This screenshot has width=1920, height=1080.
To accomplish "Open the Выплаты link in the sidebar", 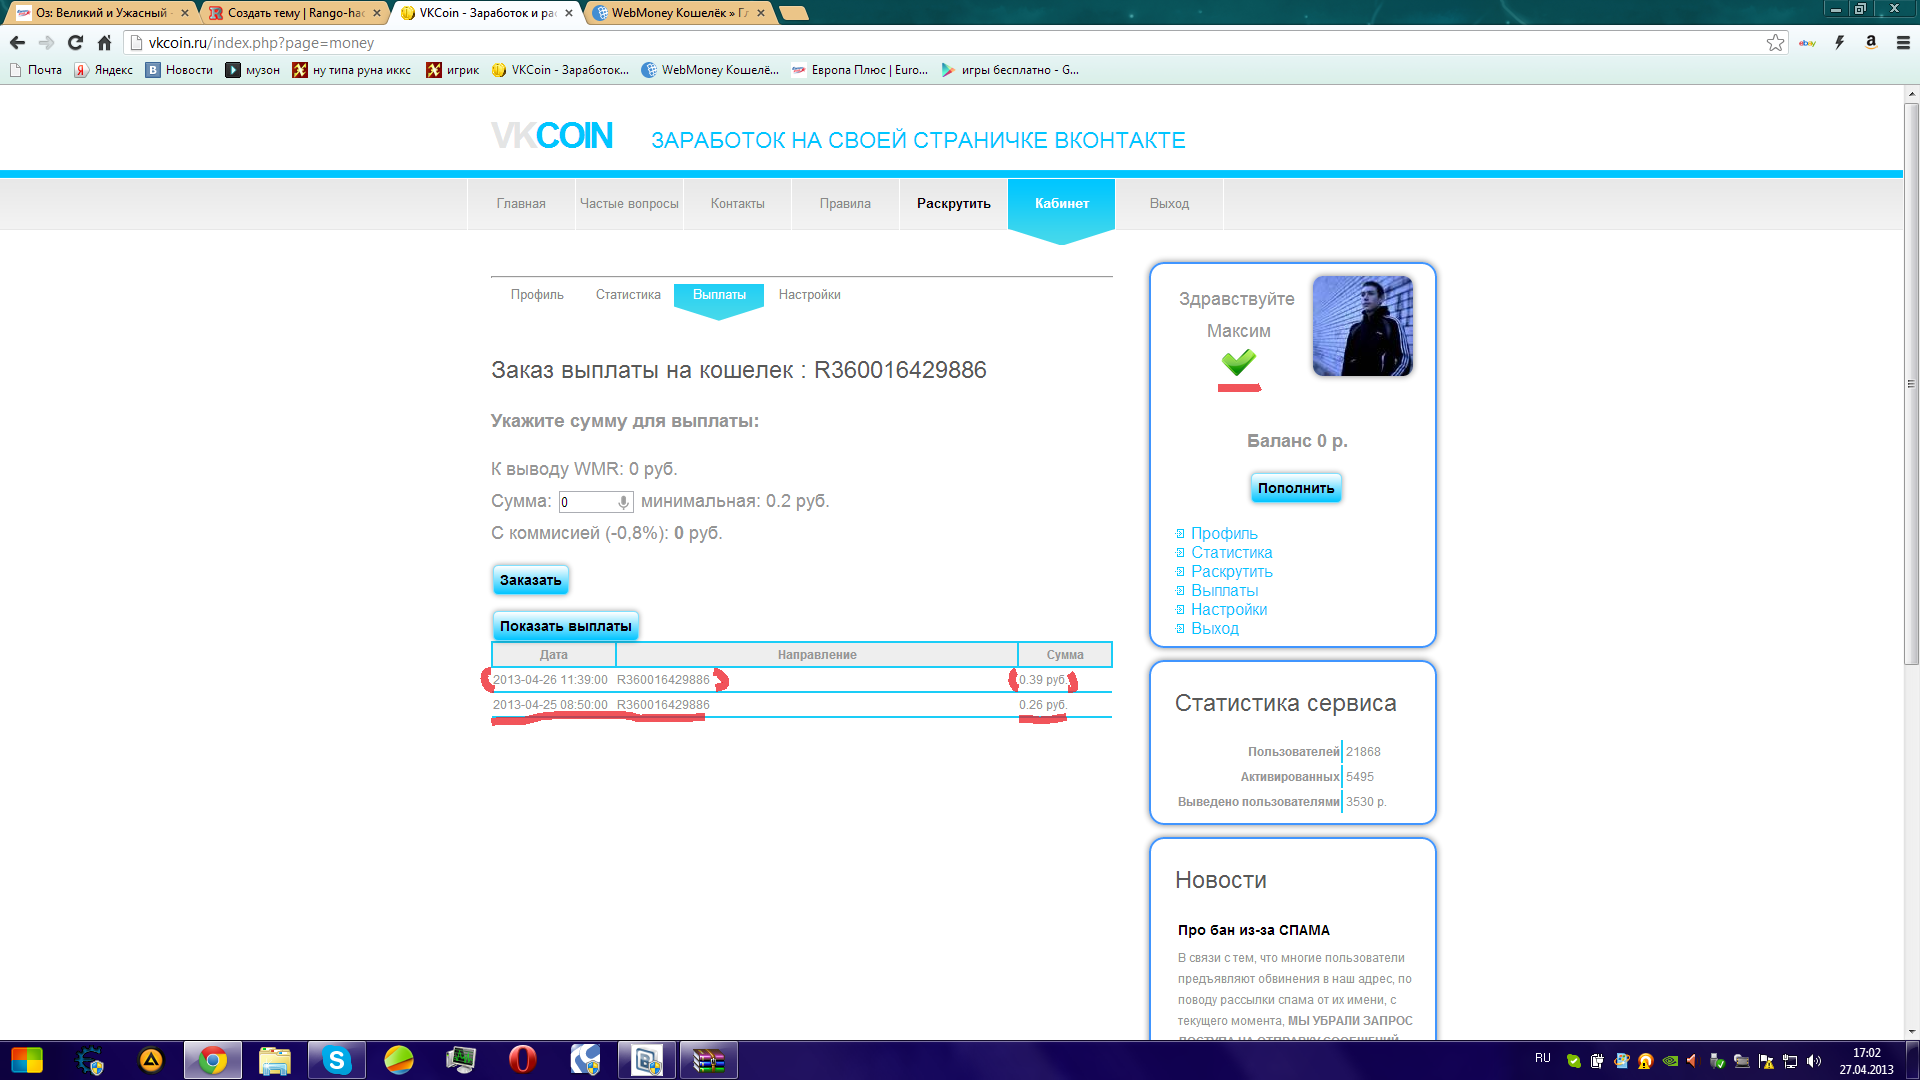I will [1224, 591].
